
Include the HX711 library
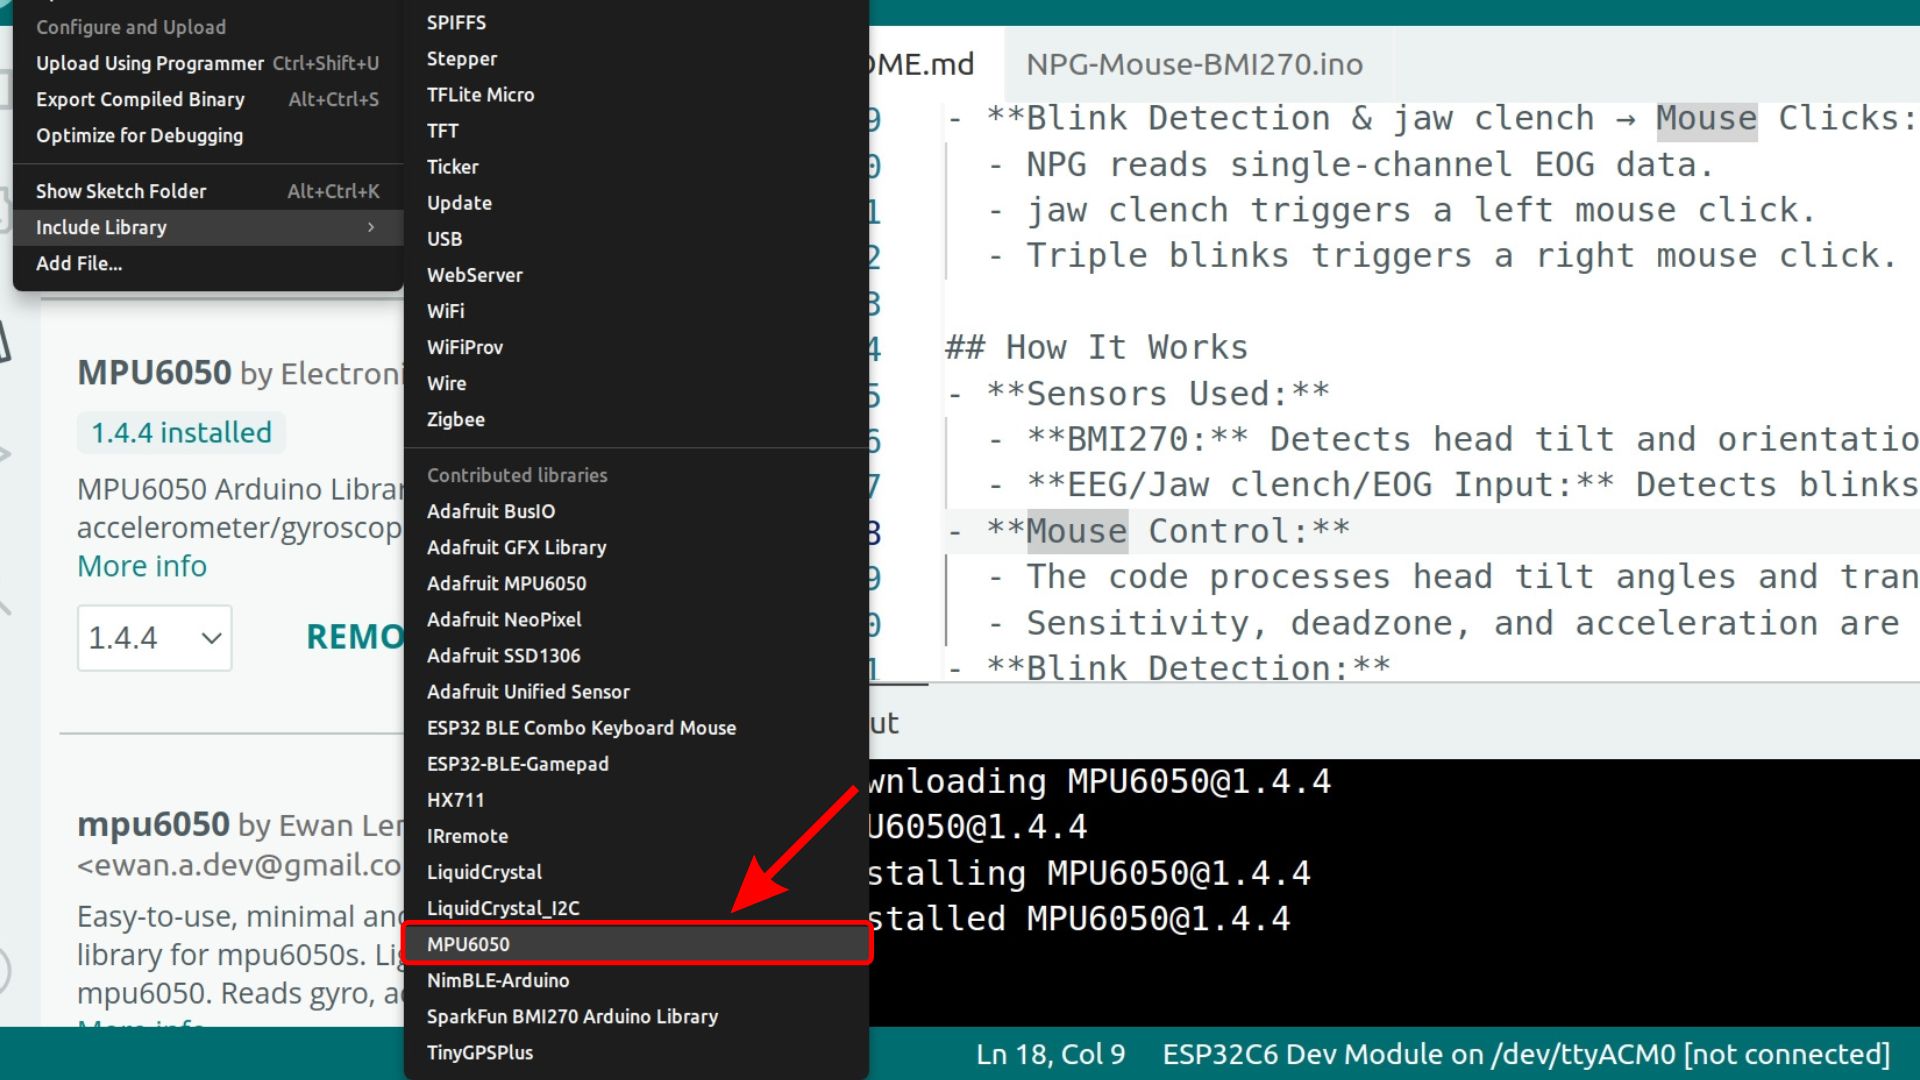coord(636,799)
